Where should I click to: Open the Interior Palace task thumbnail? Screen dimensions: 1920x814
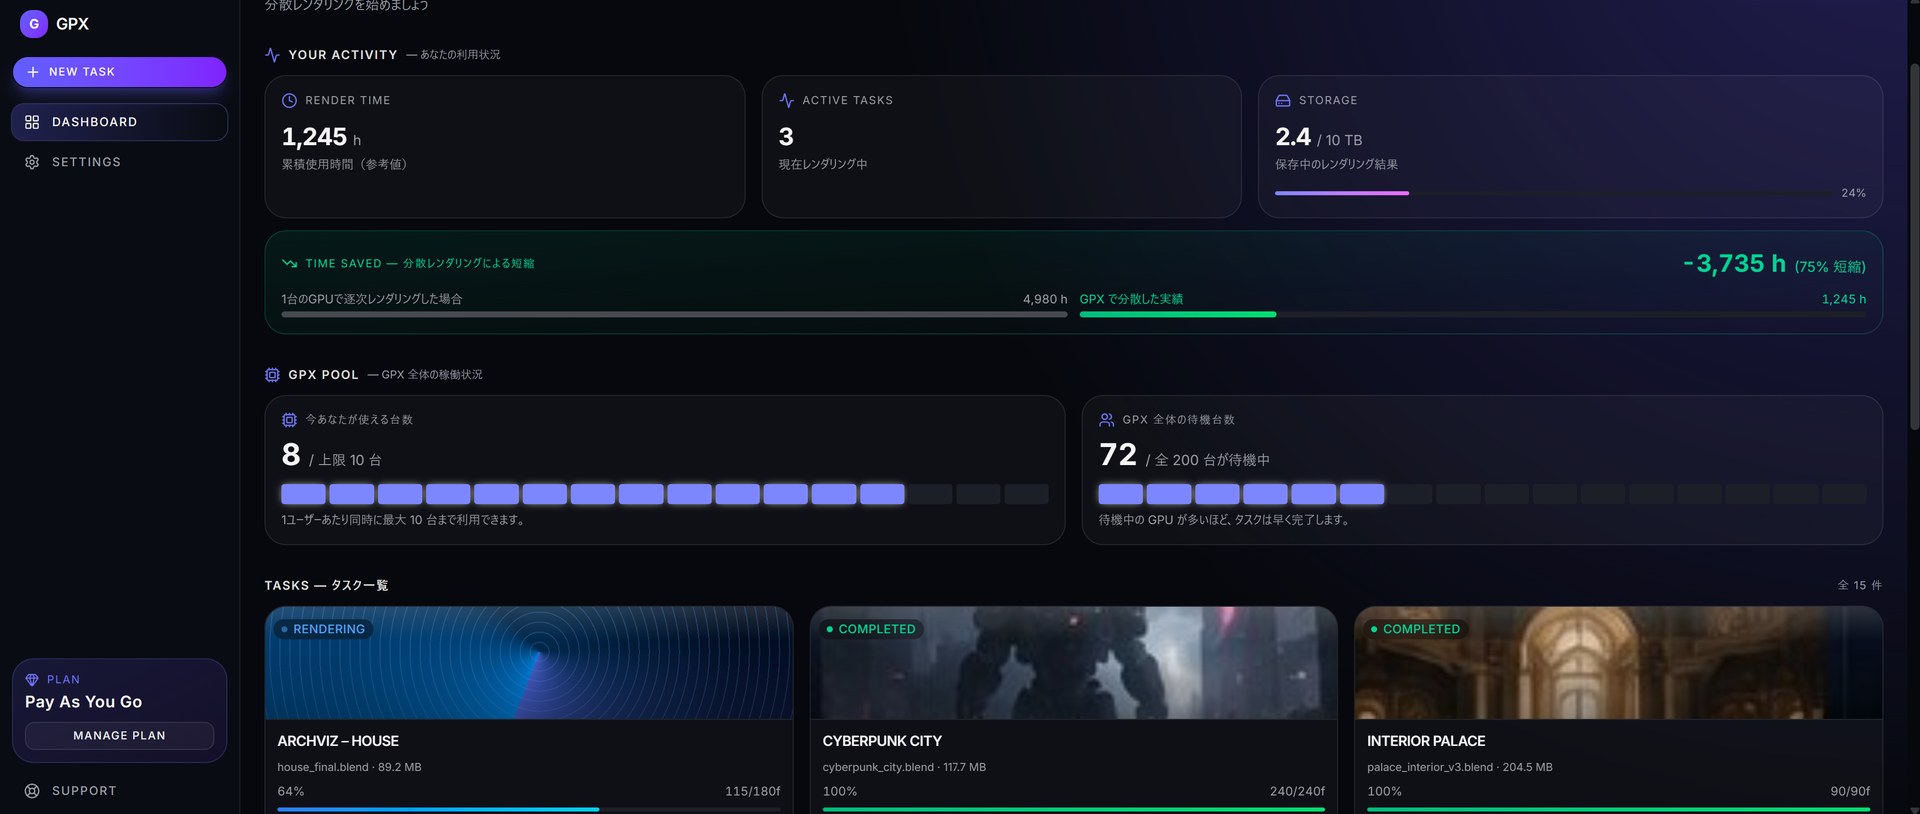pyautogui.click(x=1618, y=663)
